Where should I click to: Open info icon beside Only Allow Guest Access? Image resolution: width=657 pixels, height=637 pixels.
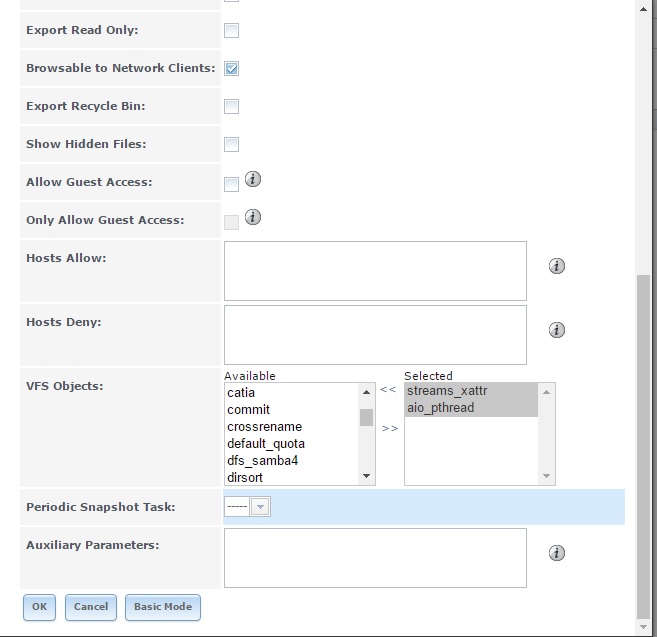pyautogui.click(x=253, y=217)
